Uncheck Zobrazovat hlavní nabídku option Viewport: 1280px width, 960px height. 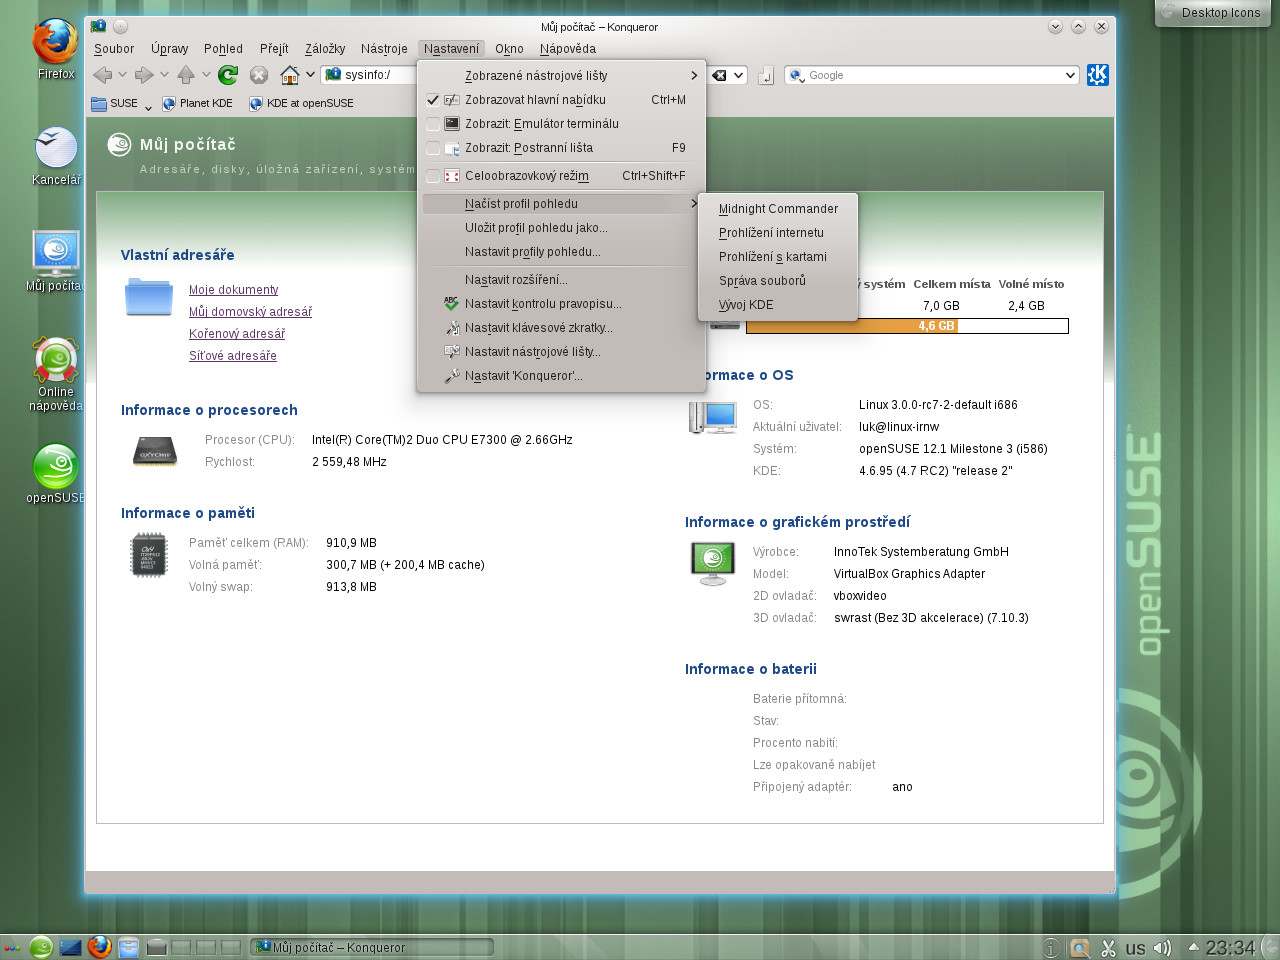pos(433,100)
